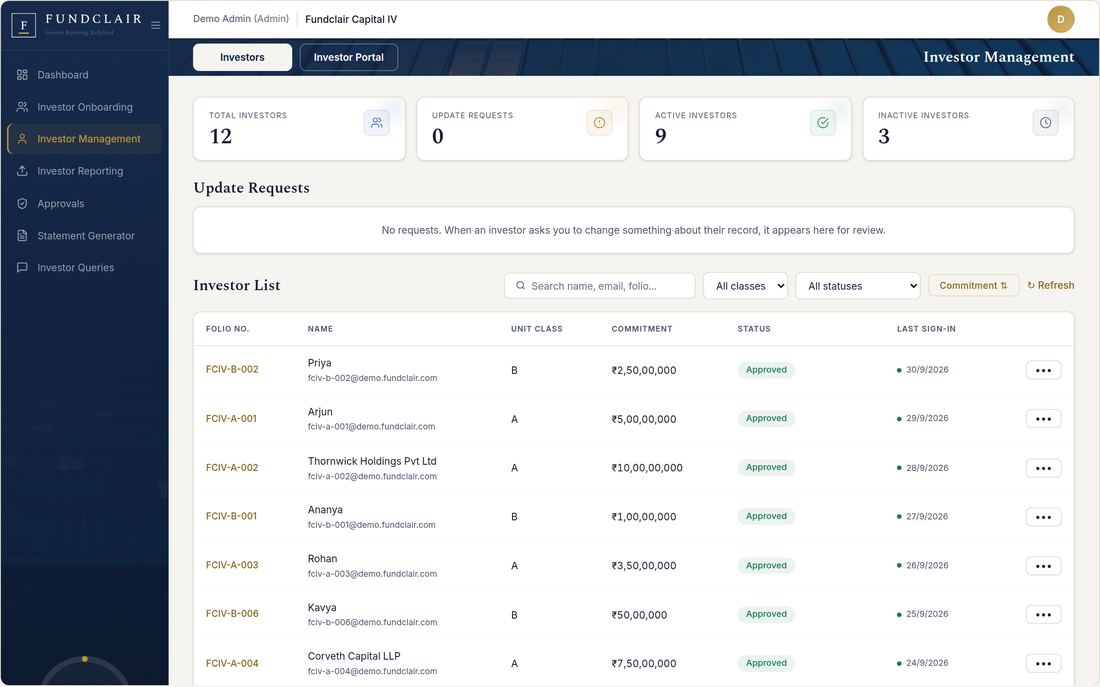Click the Investor Queries chat icon
The image size is (1100, 687).
point(22,267)
